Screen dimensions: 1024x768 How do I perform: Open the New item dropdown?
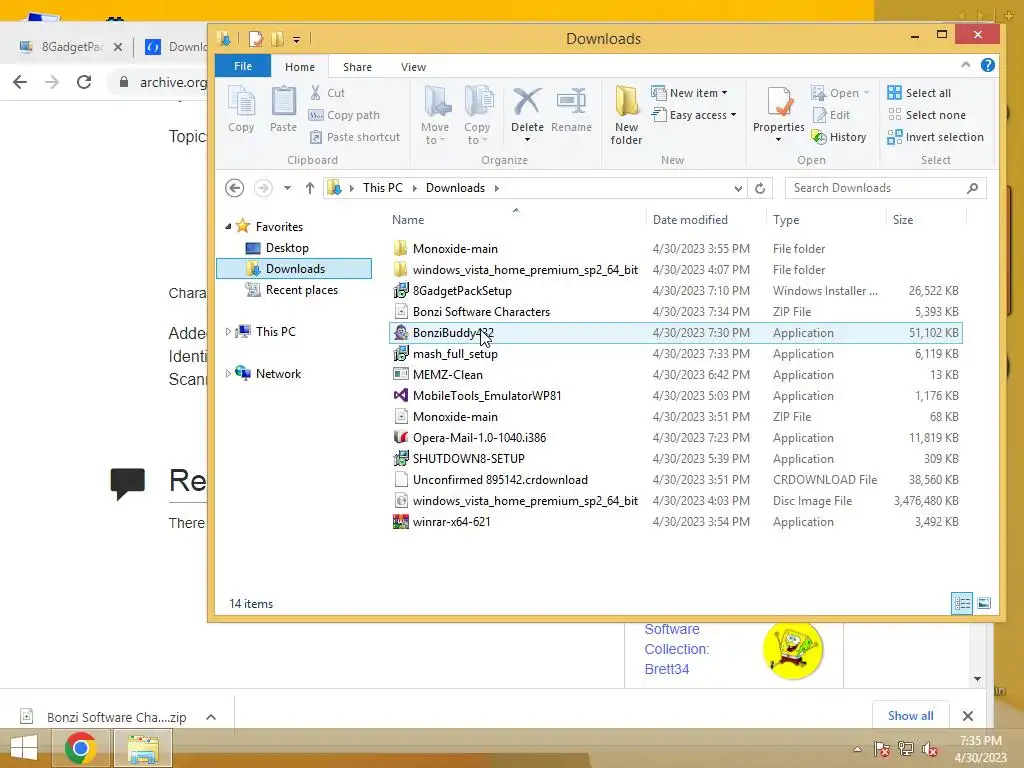pyautogui.click(x=689, y=93)
